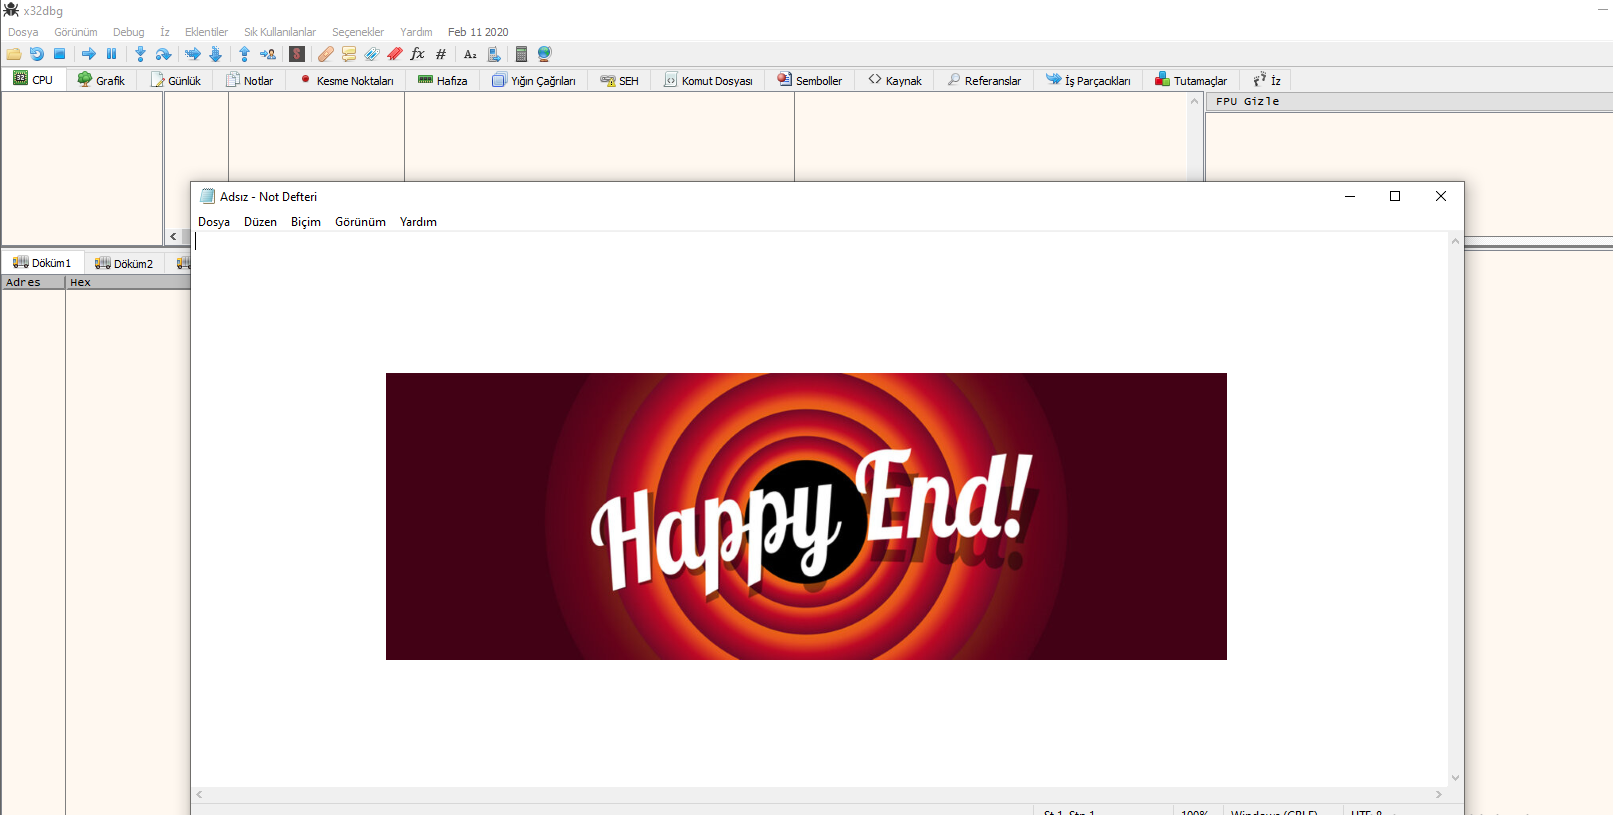Open the Seçenekler menu
The height and width of the screenshot is (815, 1613).
click(x=358, y=32)
